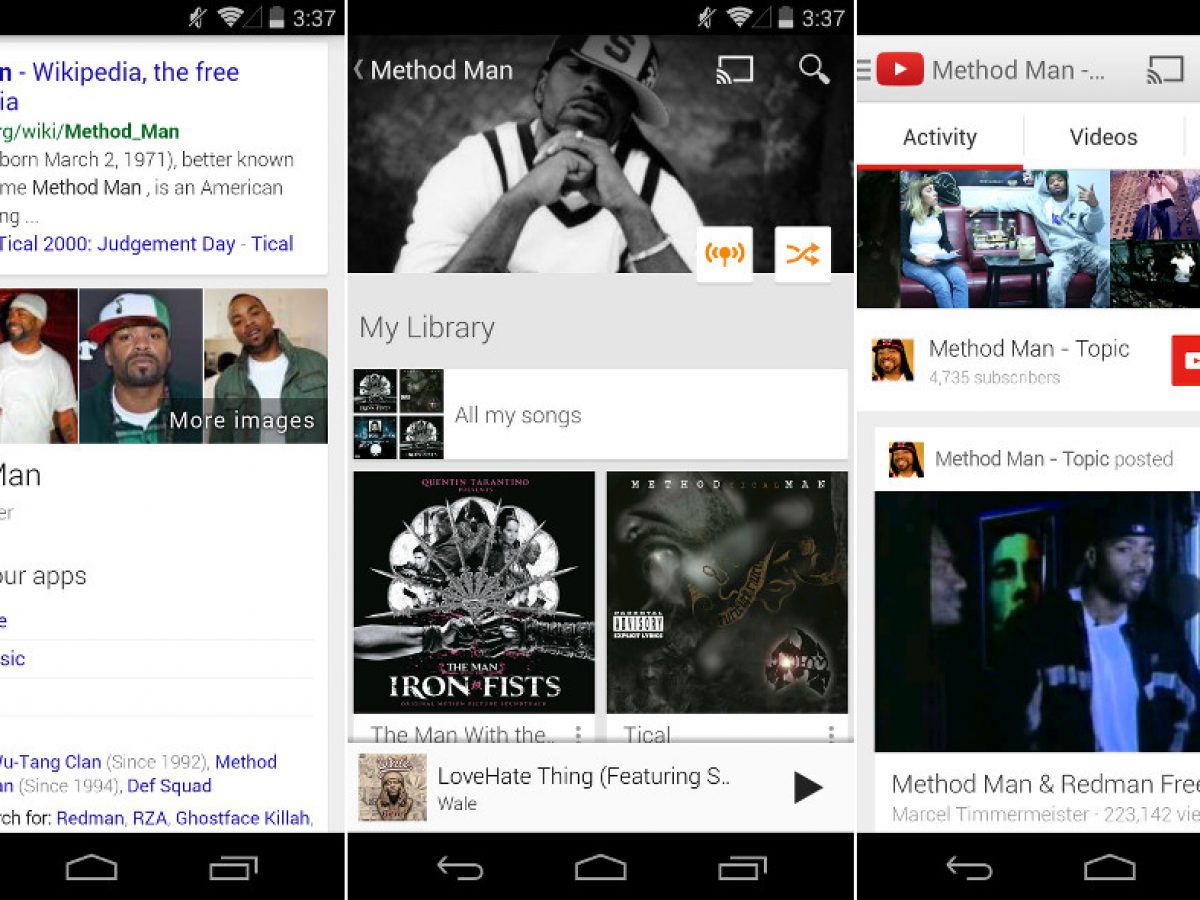1200x900 pixels.
Task: Subscribe to Method Man - Topic channel
Action: pos(1187,360)
